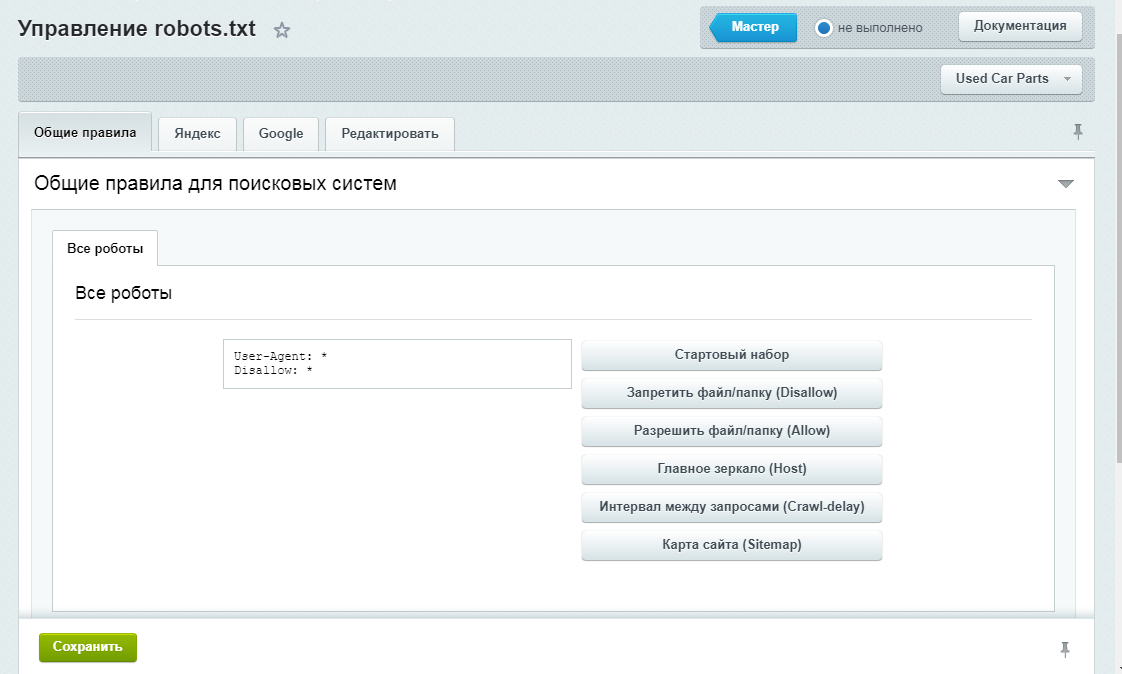Pin the bottom save bar using pin icon
This screenshot has height=674, width=1122.
1065,649
